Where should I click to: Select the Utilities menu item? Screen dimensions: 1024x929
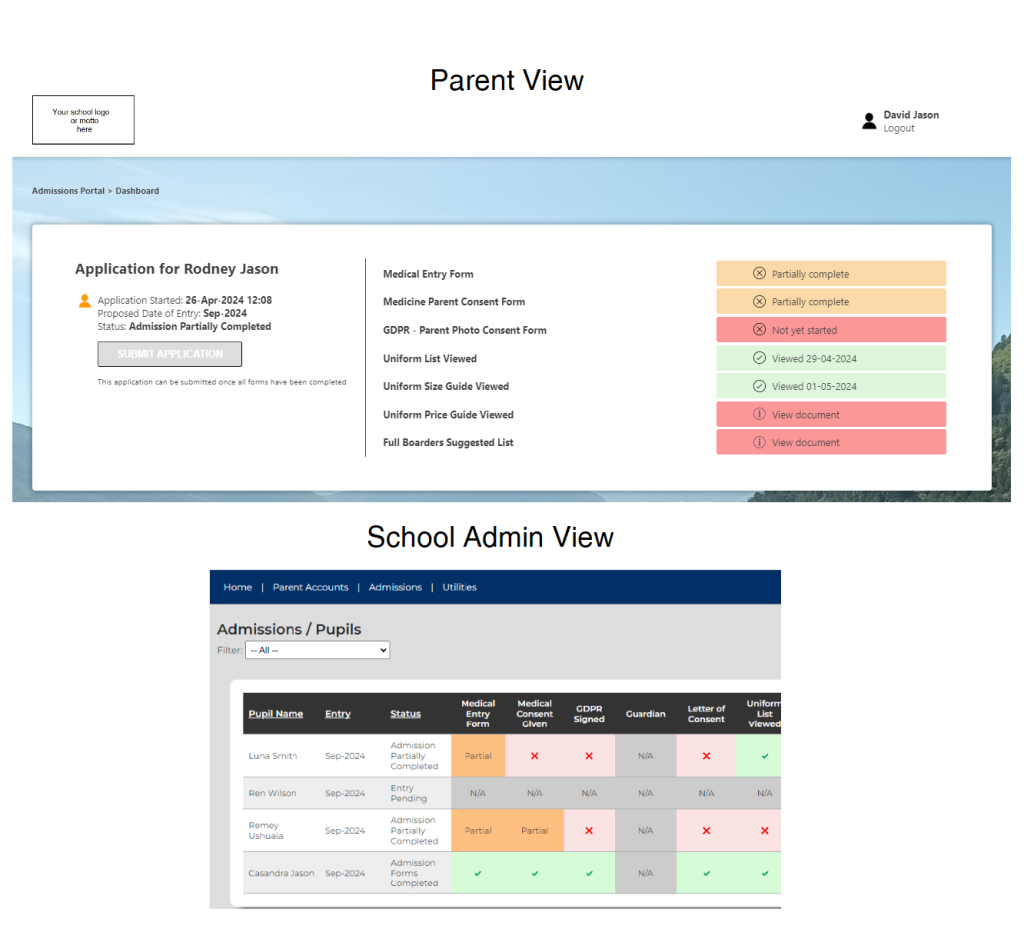pos(459,587)
